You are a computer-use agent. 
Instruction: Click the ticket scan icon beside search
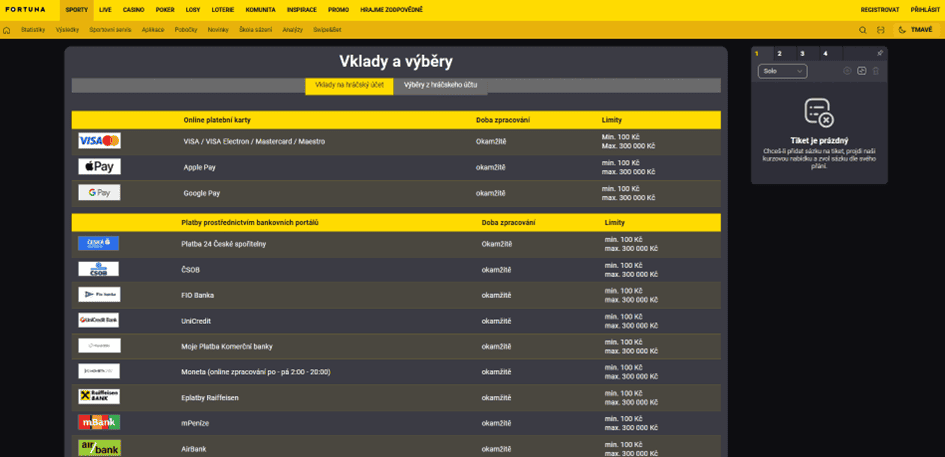click(881, 30)
